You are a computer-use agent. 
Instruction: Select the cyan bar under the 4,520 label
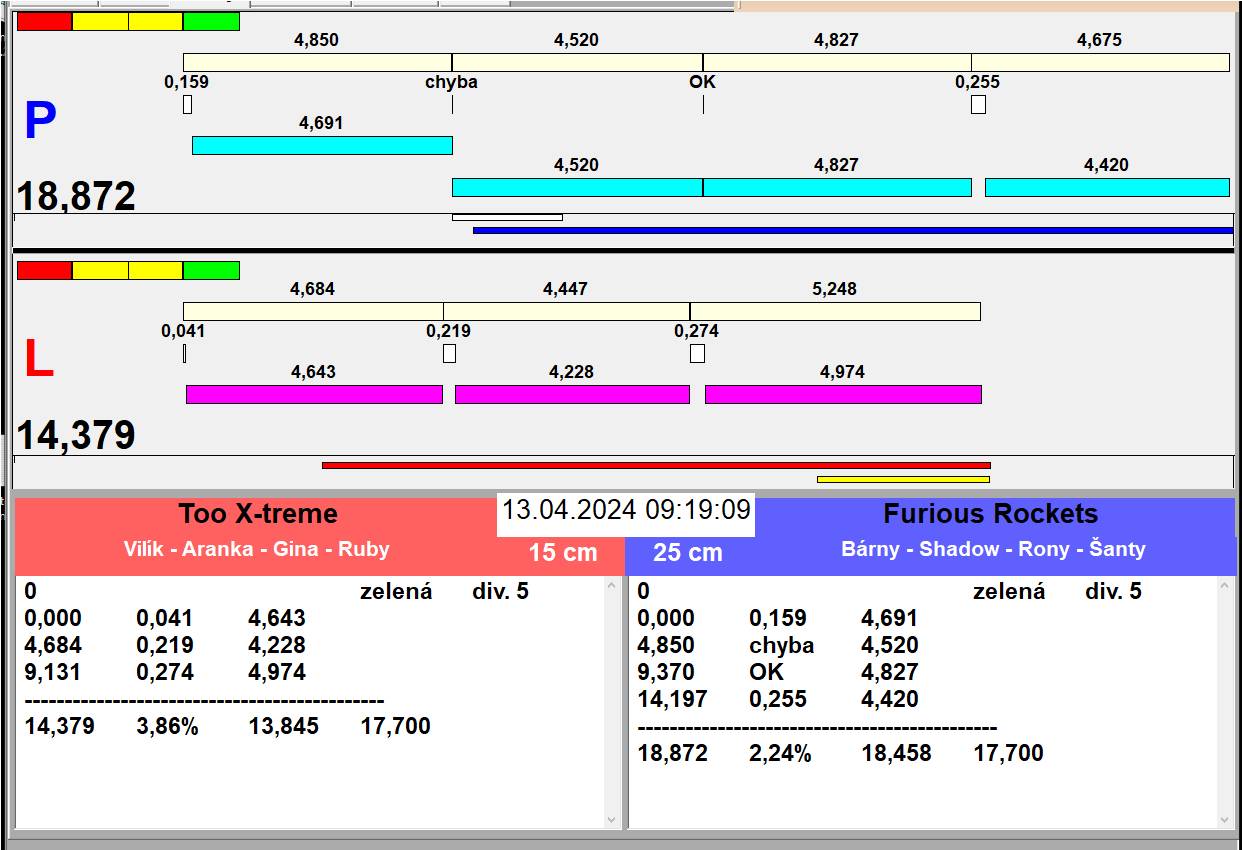click(577, 187)
